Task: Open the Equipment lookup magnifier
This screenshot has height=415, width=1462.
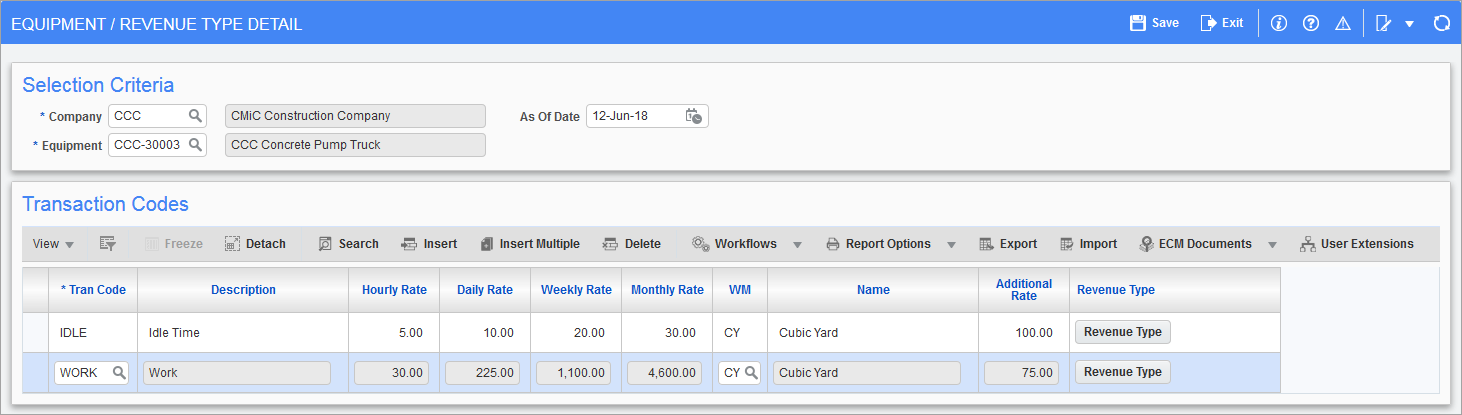Action: [x=195, y=145]
